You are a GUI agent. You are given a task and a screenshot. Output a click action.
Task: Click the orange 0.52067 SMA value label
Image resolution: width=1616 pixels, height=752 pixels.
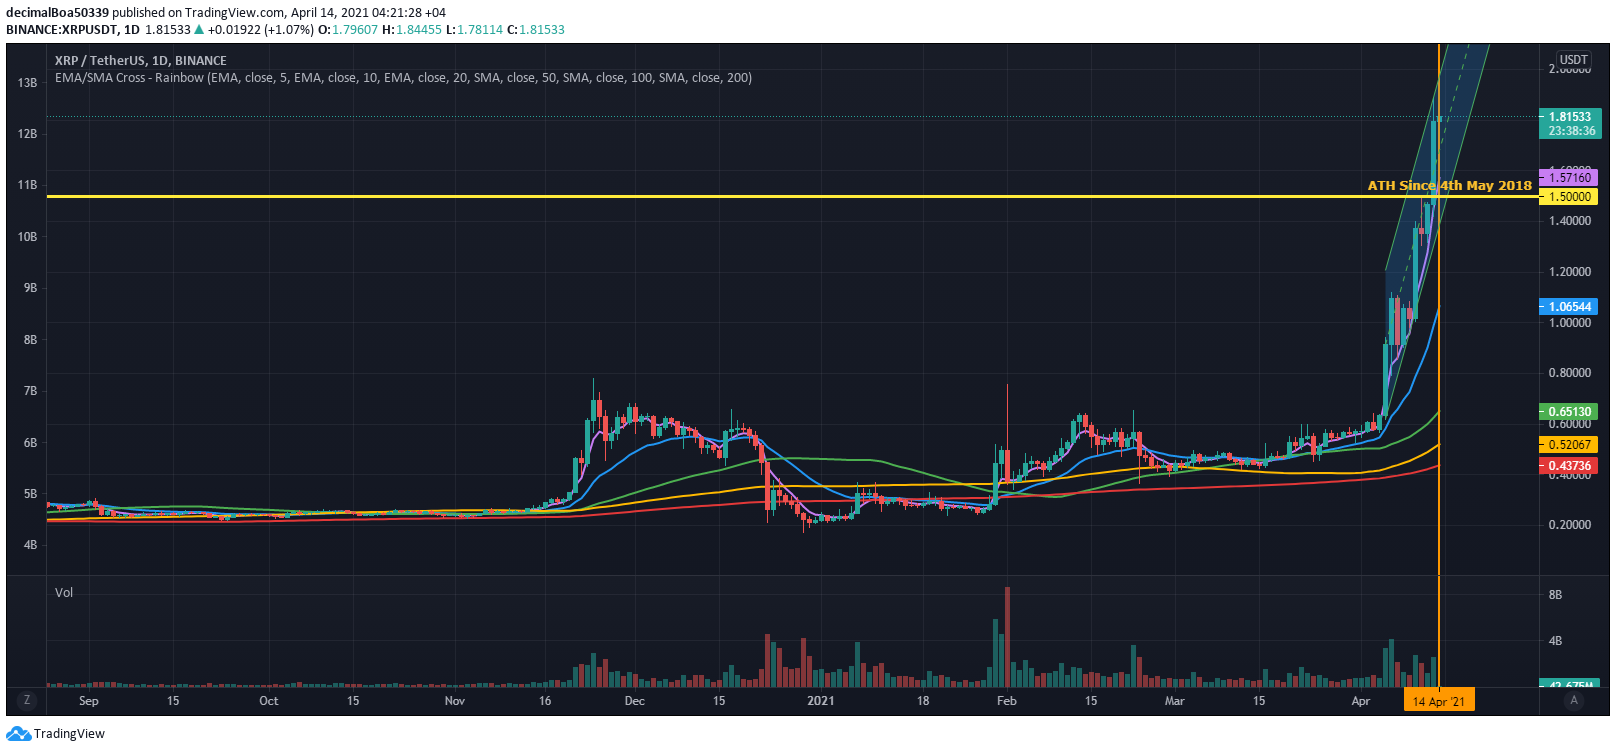[1569, 445]
